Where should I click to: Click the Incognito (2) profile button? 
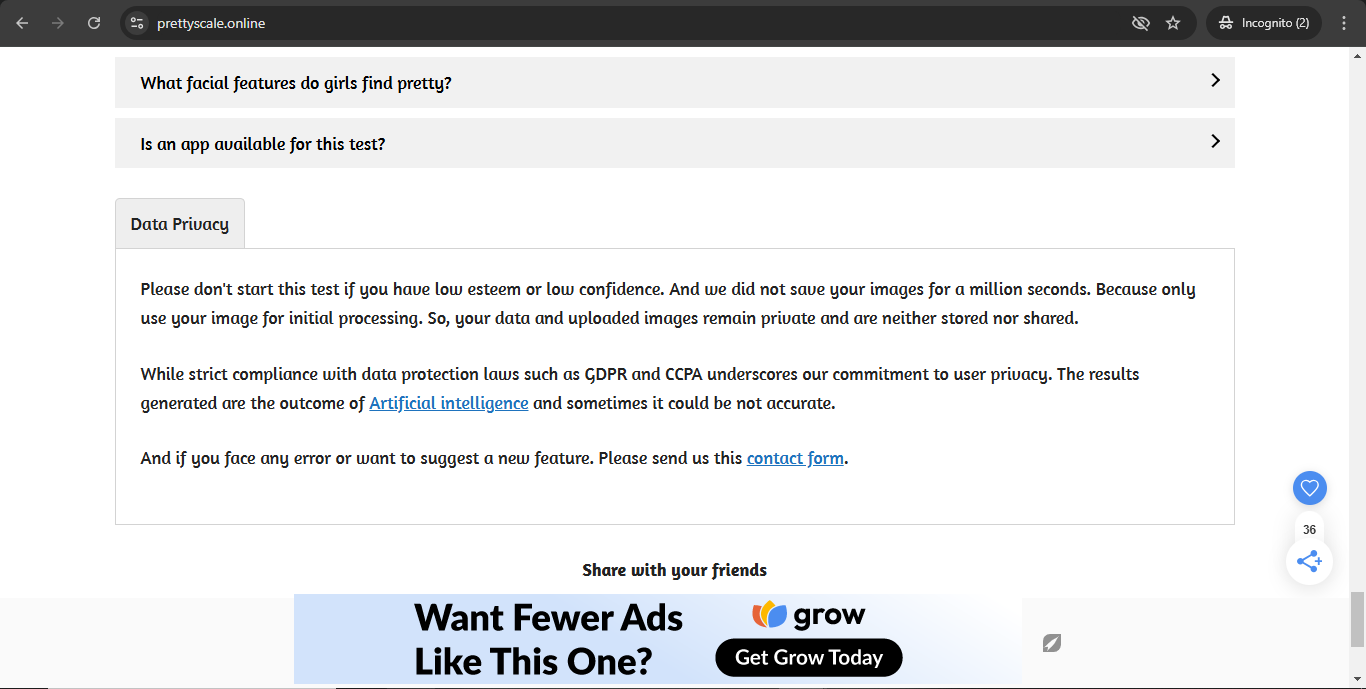[1264, 23]
